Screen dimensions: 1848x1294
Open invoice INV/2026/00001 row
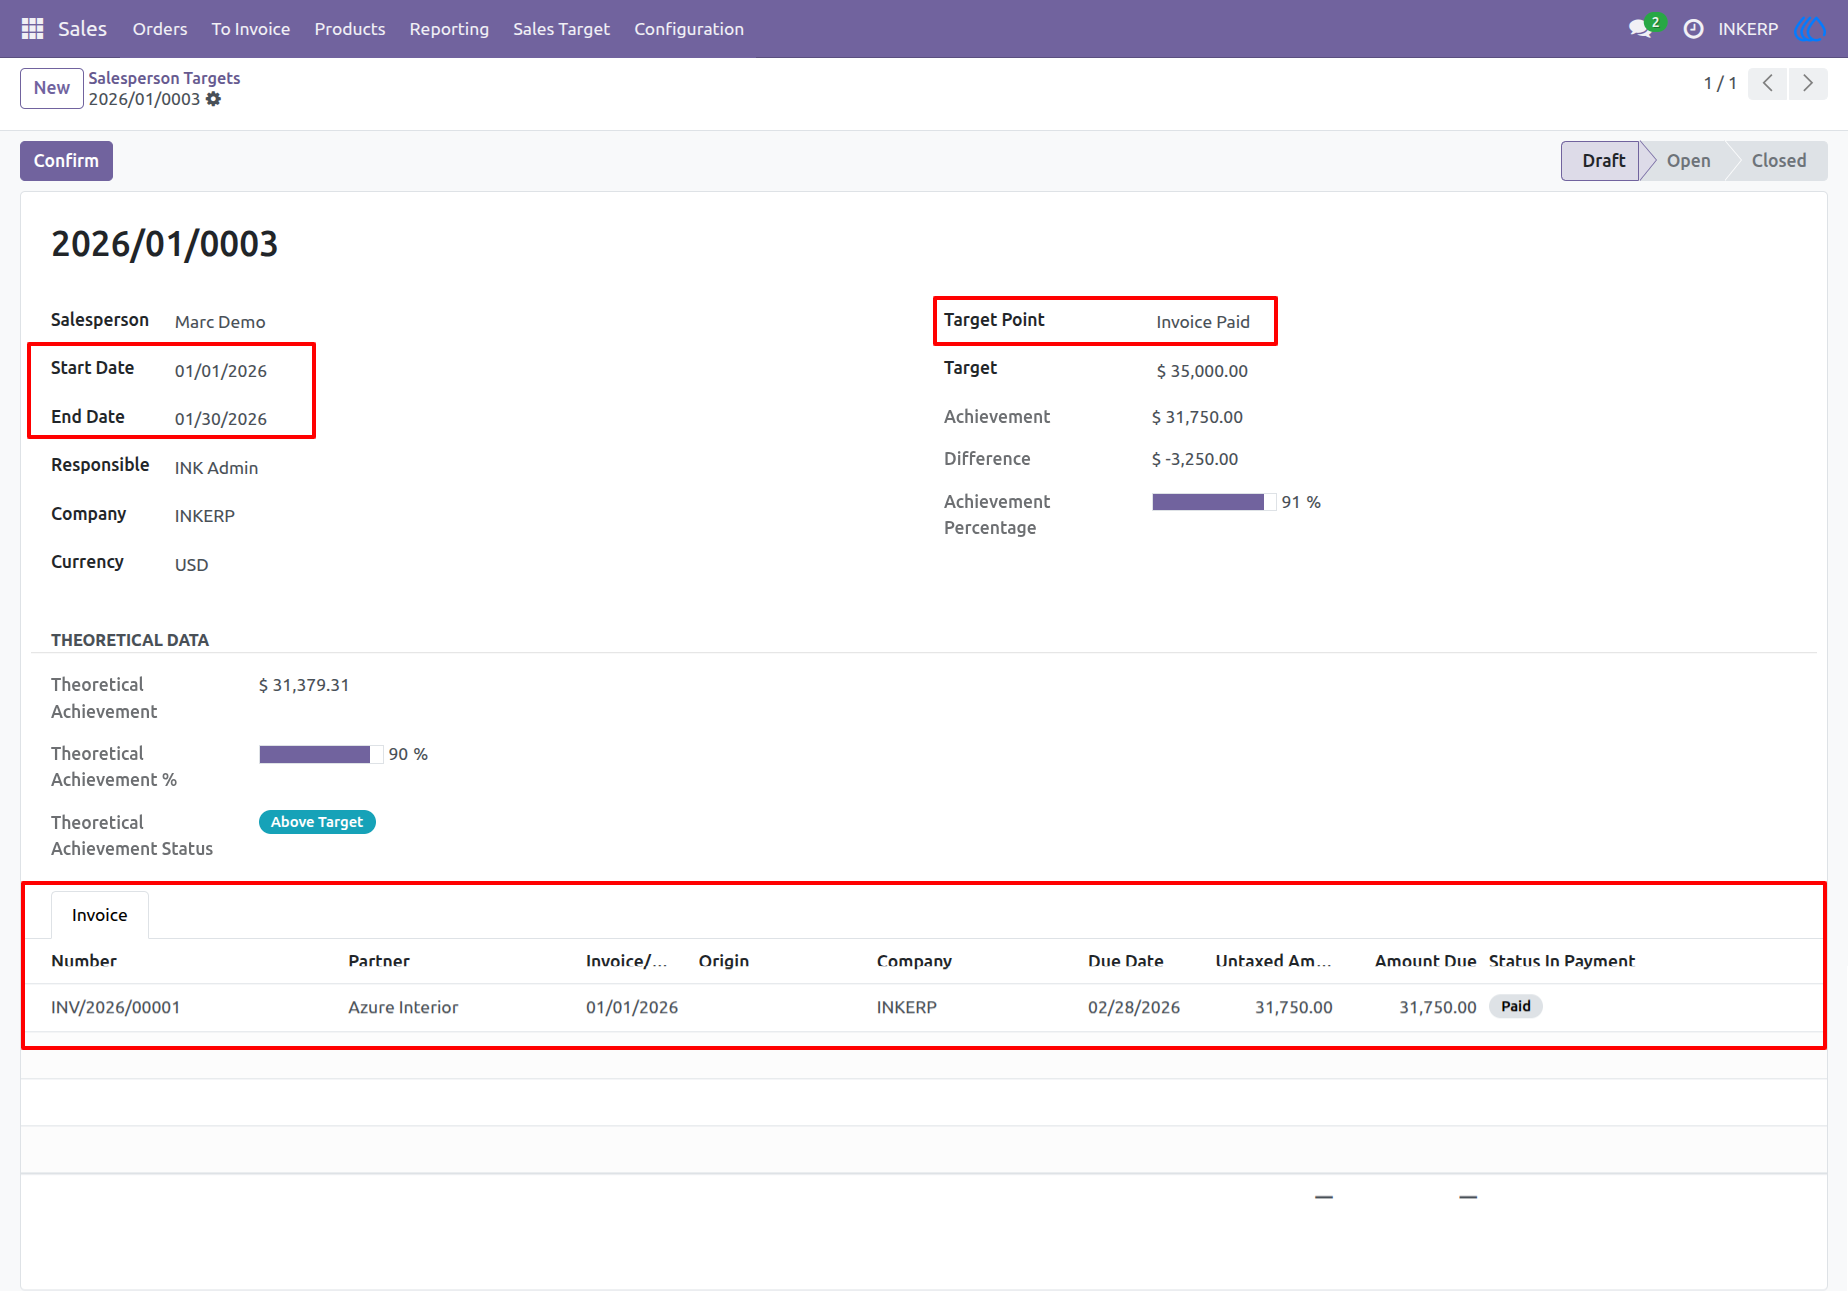[x=924, y=1008]
